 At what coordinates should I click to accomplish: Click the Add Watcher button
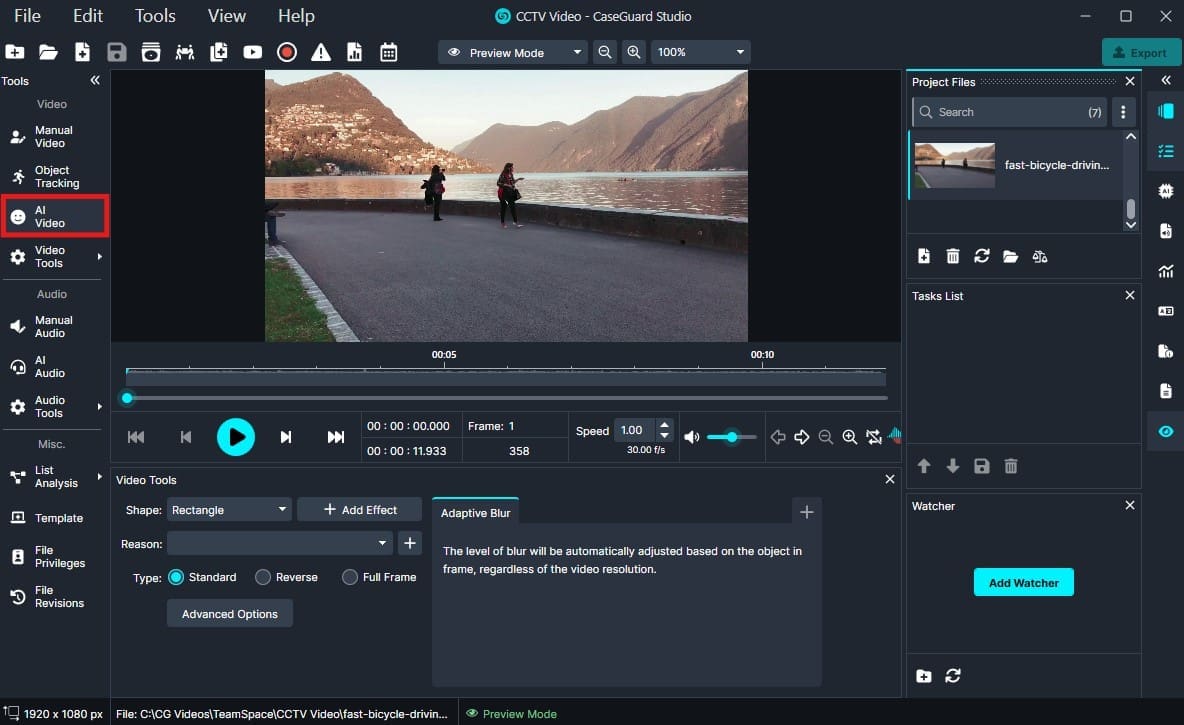pos(1023,582)
